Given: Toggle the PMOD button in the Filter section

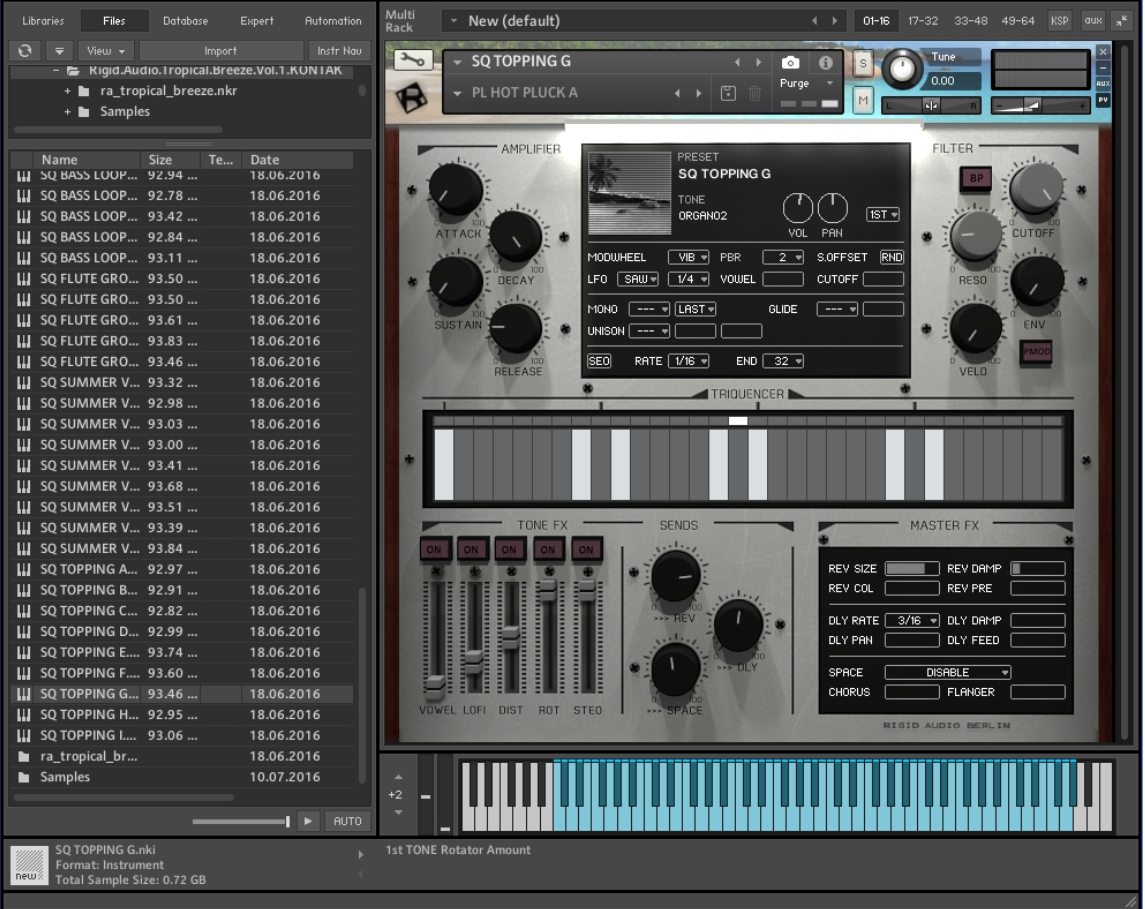Looking at the screenshot, I should (1035, 352).
